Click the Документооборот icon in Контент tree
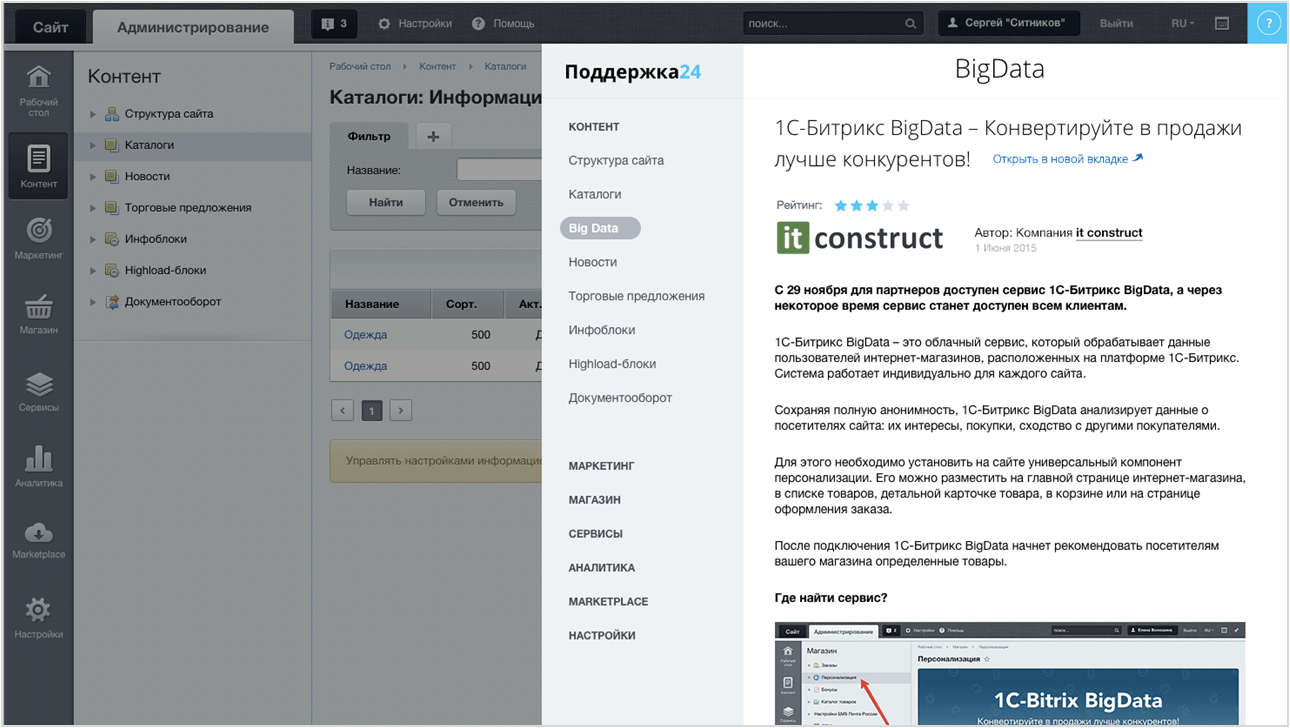 tap(112, 301)
